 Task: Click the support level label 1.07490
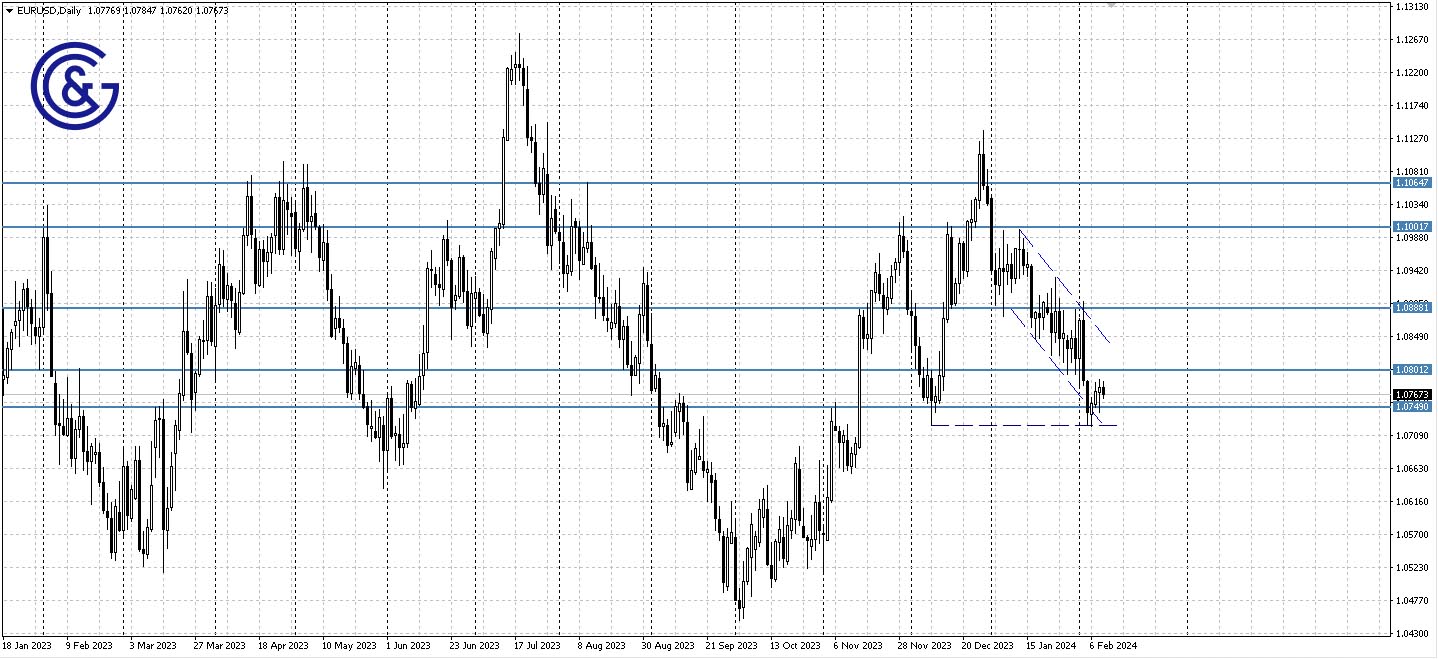(1413, 407)
